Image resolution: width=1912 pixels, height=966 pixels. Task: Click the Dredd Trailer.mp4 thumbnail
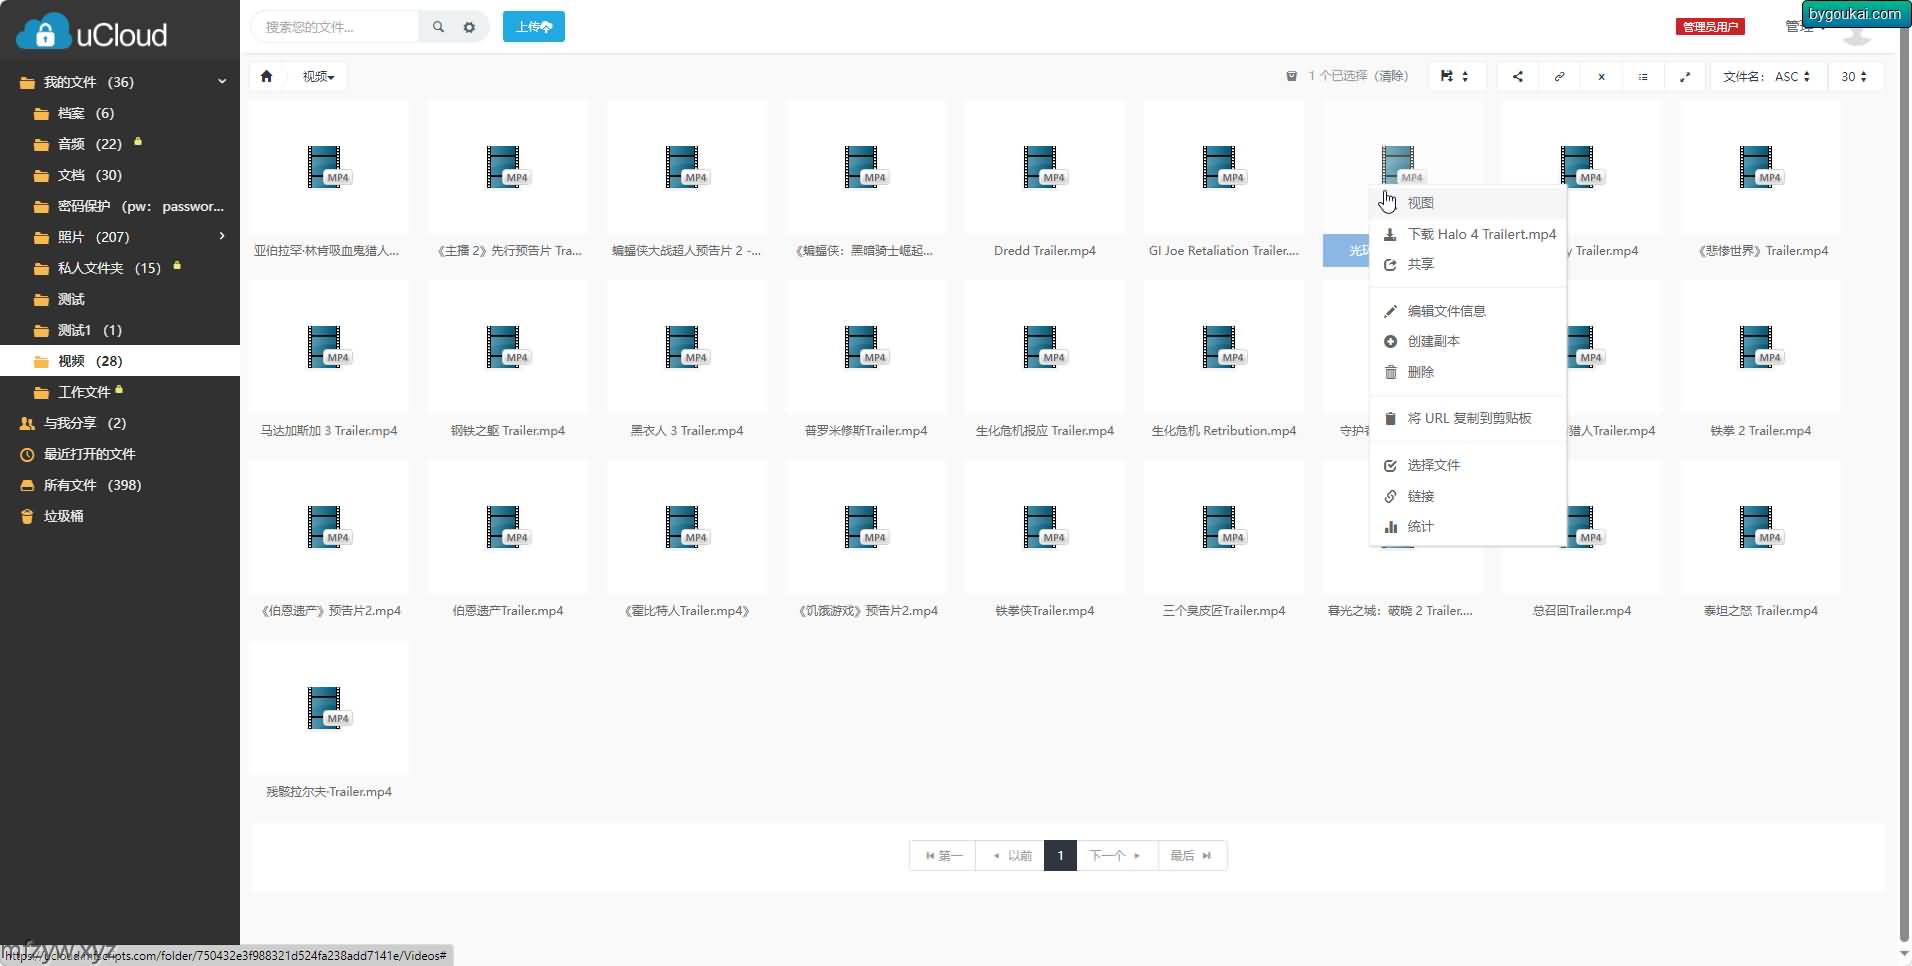(1044, 168)
